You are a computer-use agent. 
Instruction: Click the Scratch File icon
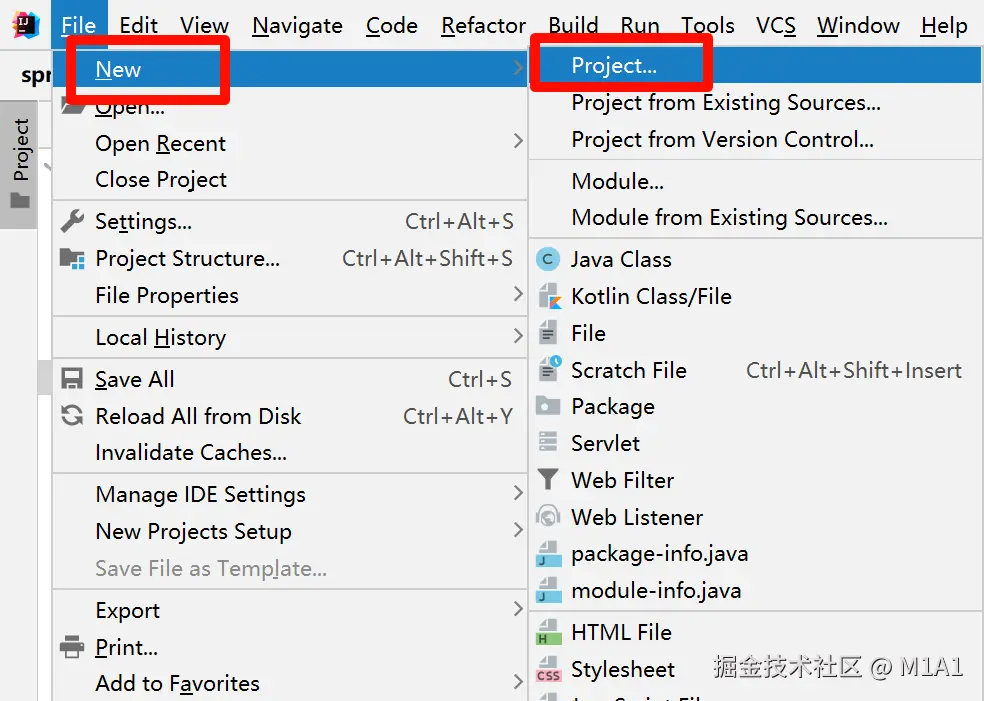click(x=549, y=371)
